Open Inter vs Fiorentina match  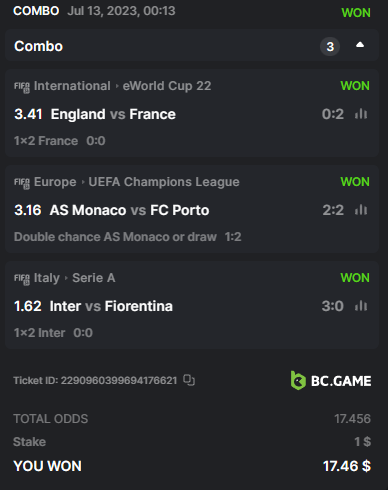(x=111, y=306)
